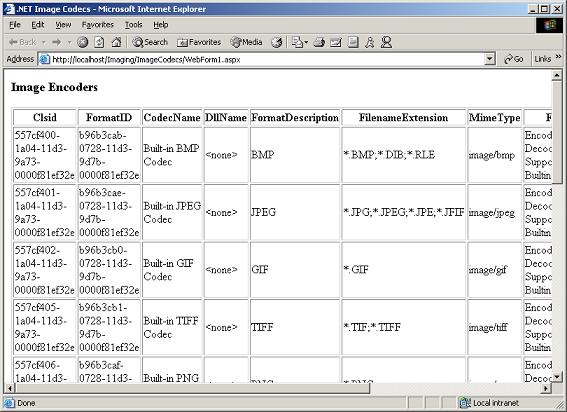567x412 pixels.
Task: Click the *.JPG;*.JPEG;*.JPE;*.JFIF cell
Action: pos(404,212)
